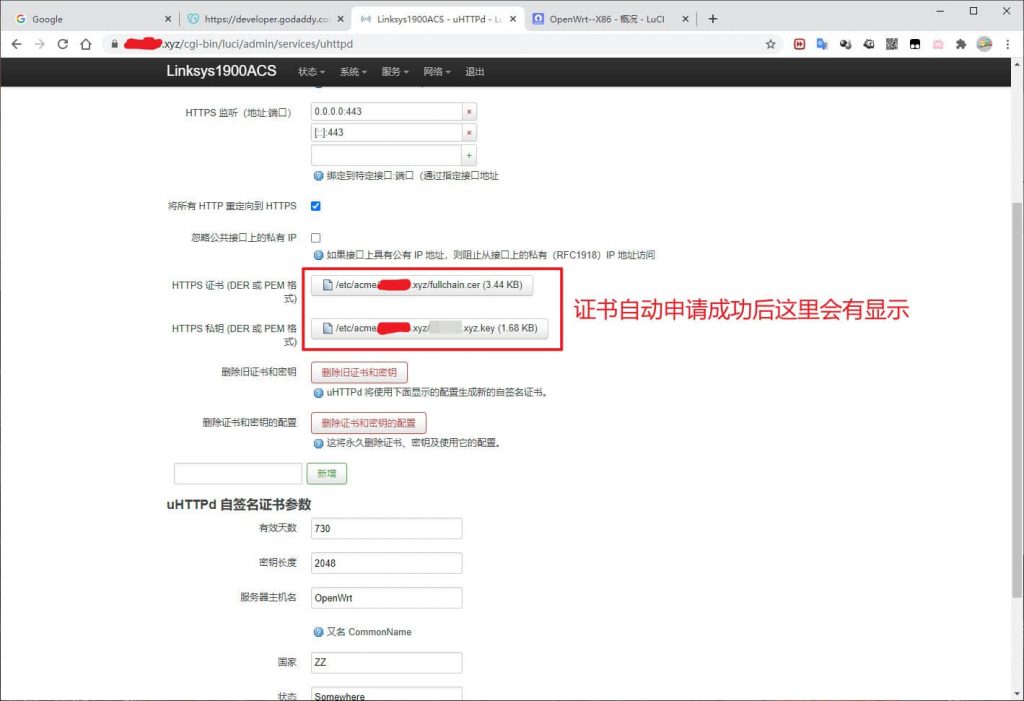Click the site lock icon in address bar
Image resolution: width=1024 pixels, height=701 pixels.
pyautogui.click(x=114, y=44)
